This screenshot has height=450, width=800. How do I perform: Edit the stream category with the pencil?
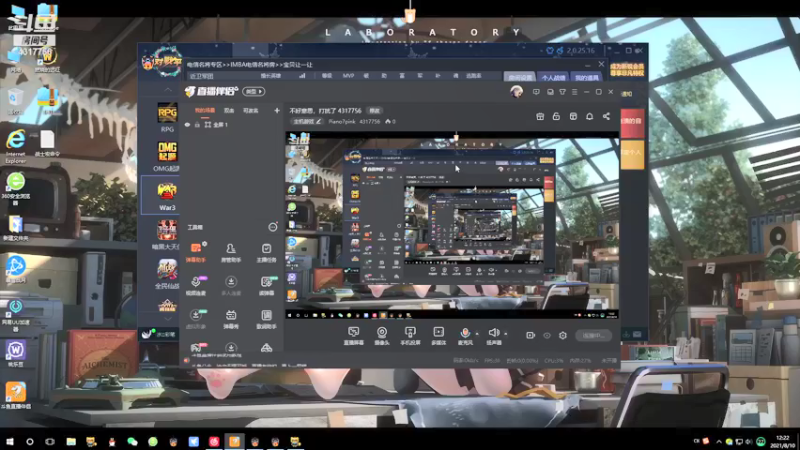319,121
